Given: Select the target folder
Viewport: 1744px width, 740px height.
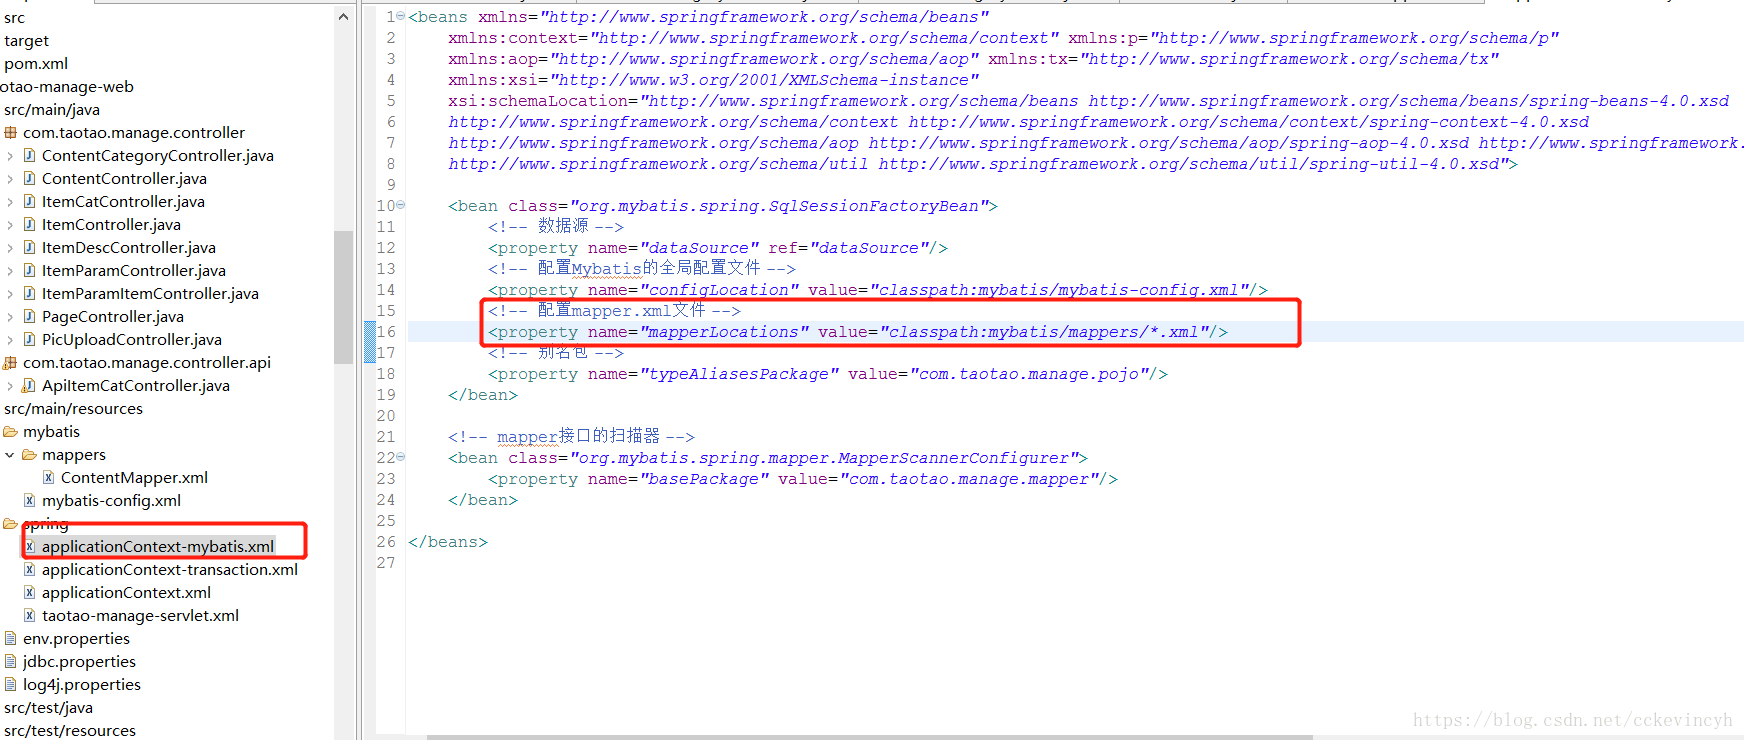Looking at the screenshot, I should 26,41.
